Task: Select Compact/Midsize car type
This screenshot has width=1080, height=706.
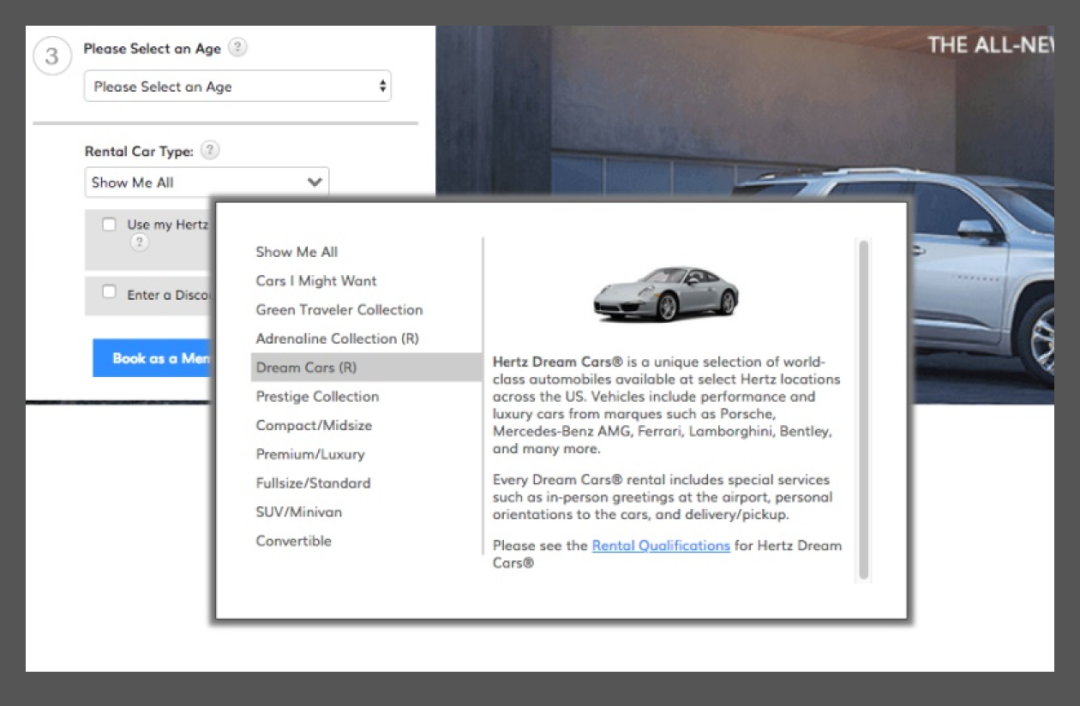Action: click(314, 426)
